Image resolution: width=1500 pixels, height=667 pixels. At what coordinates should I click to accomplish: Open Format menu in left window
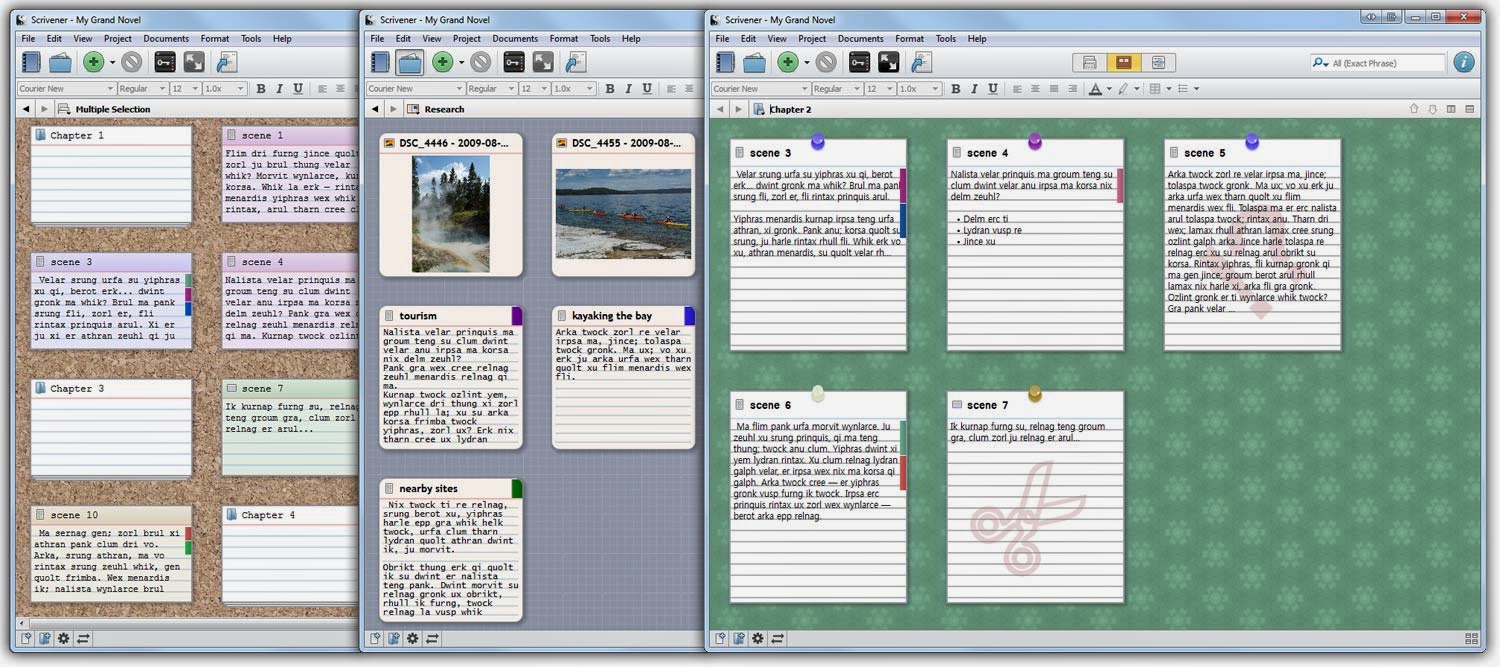click(x=215, y=39)
